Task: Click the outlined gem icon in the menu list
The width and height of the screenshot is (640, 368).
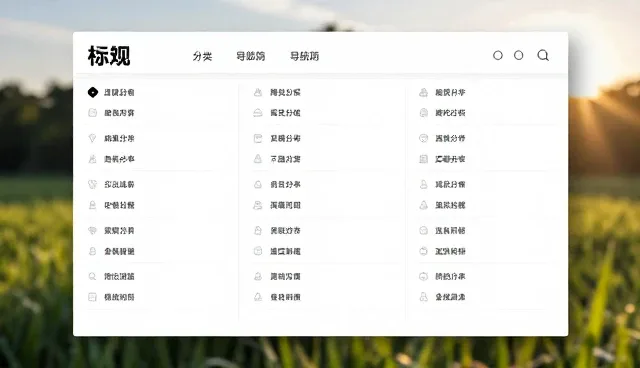Action: [92, 138]
